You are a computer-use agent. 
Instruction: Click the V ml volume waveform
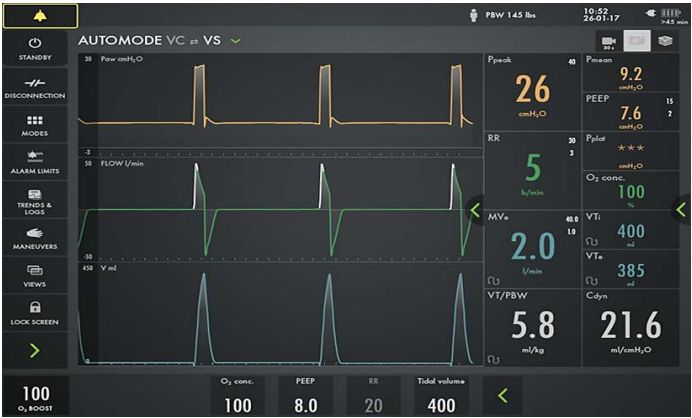pyautogui.click(x=280, y=314)
